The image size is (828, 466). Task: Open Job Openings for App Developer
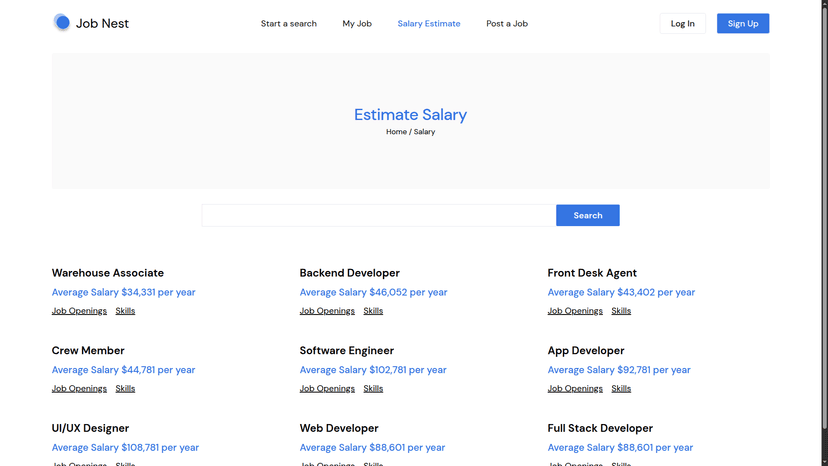pos(575,388)
